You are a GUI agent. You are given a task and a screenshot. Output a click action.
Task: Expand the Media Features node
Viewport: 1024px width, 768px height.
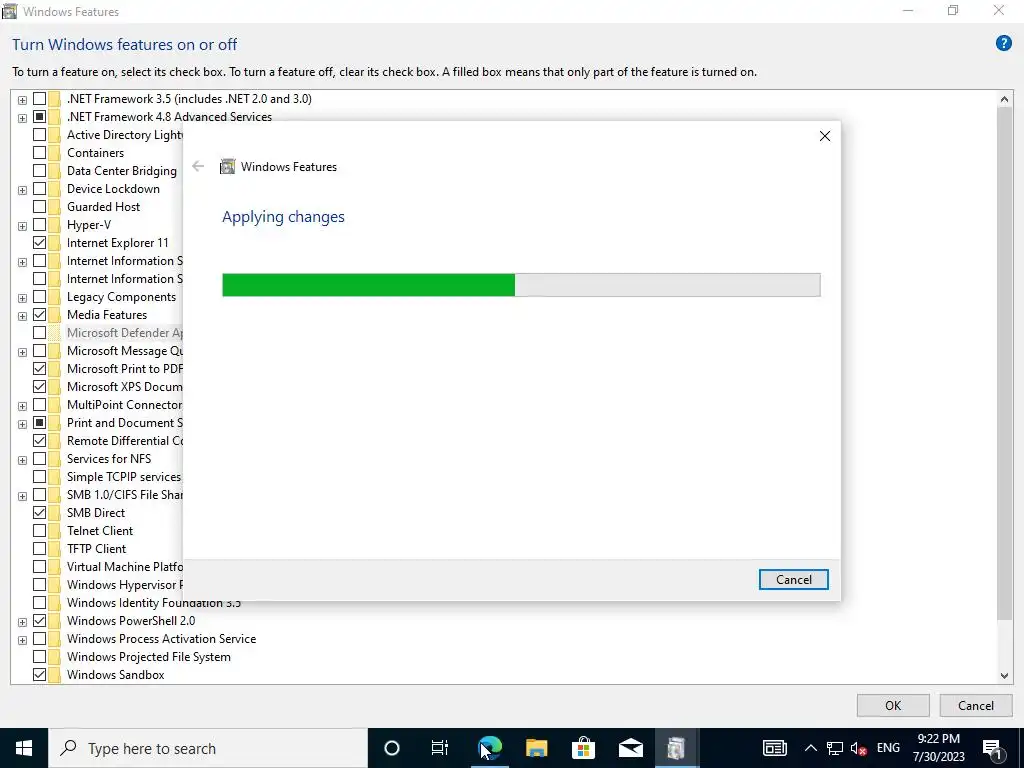(x=22, y=316)
